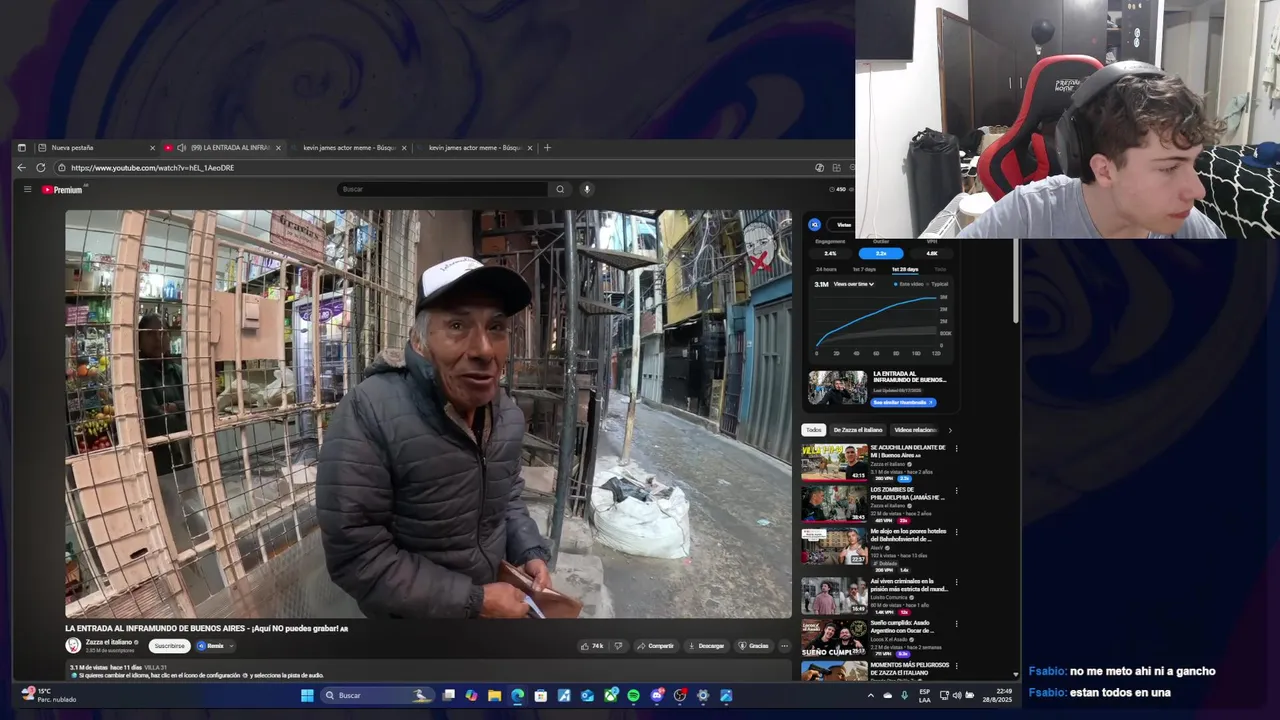Go back with browser back arrow
Screen dimensions: 1280x720
click(22, 167)
